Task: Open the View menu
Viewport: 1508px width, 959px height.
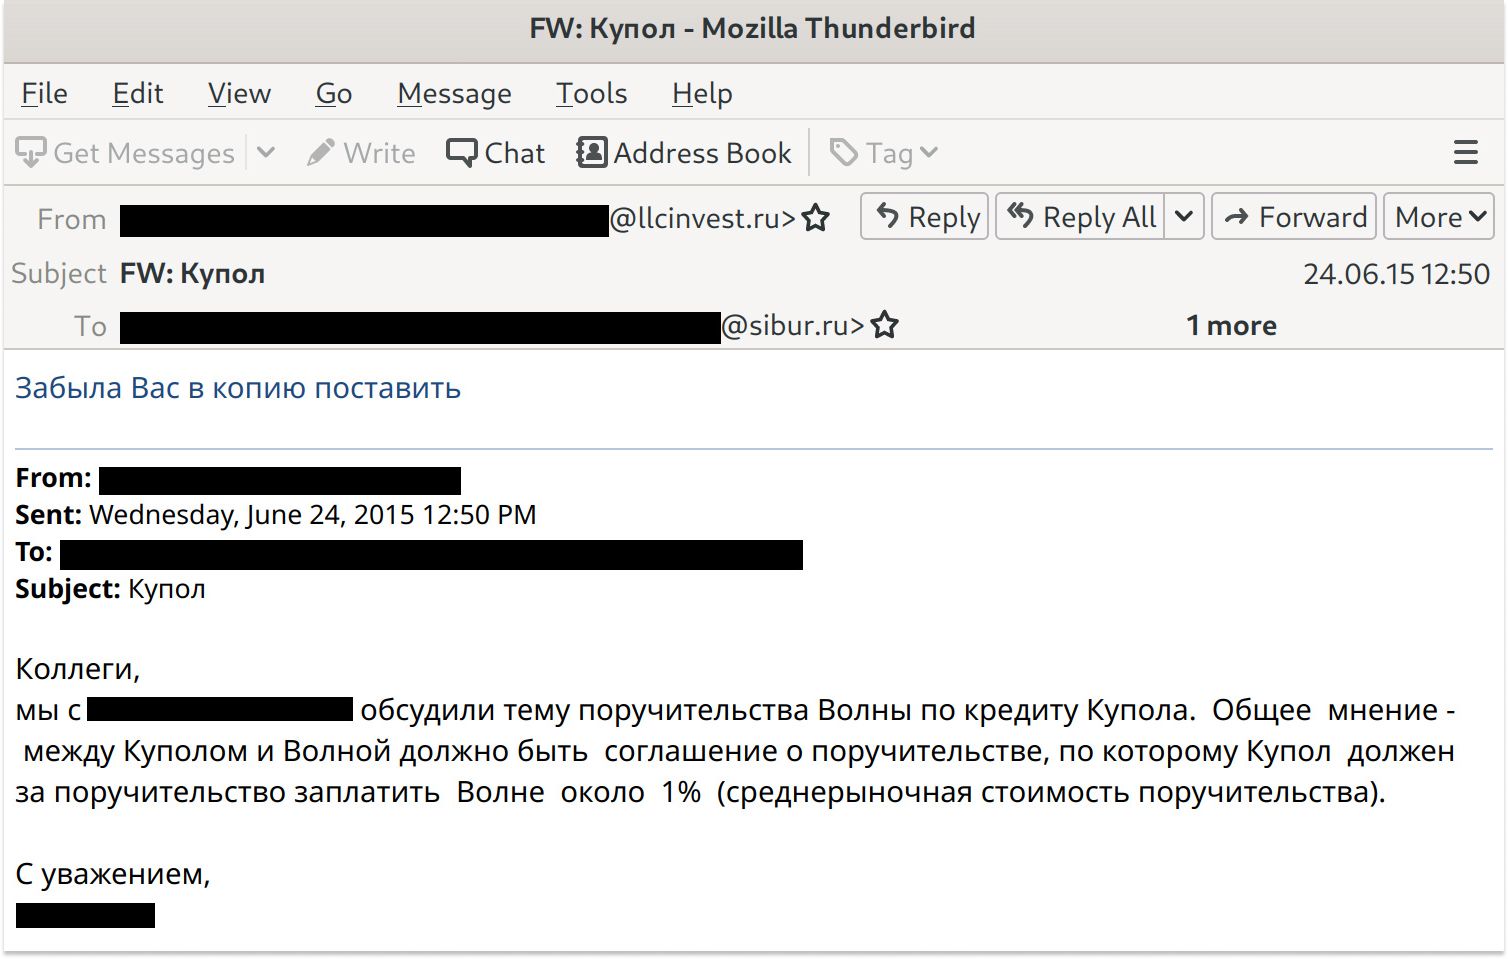Action: click(x=239, y=93)
